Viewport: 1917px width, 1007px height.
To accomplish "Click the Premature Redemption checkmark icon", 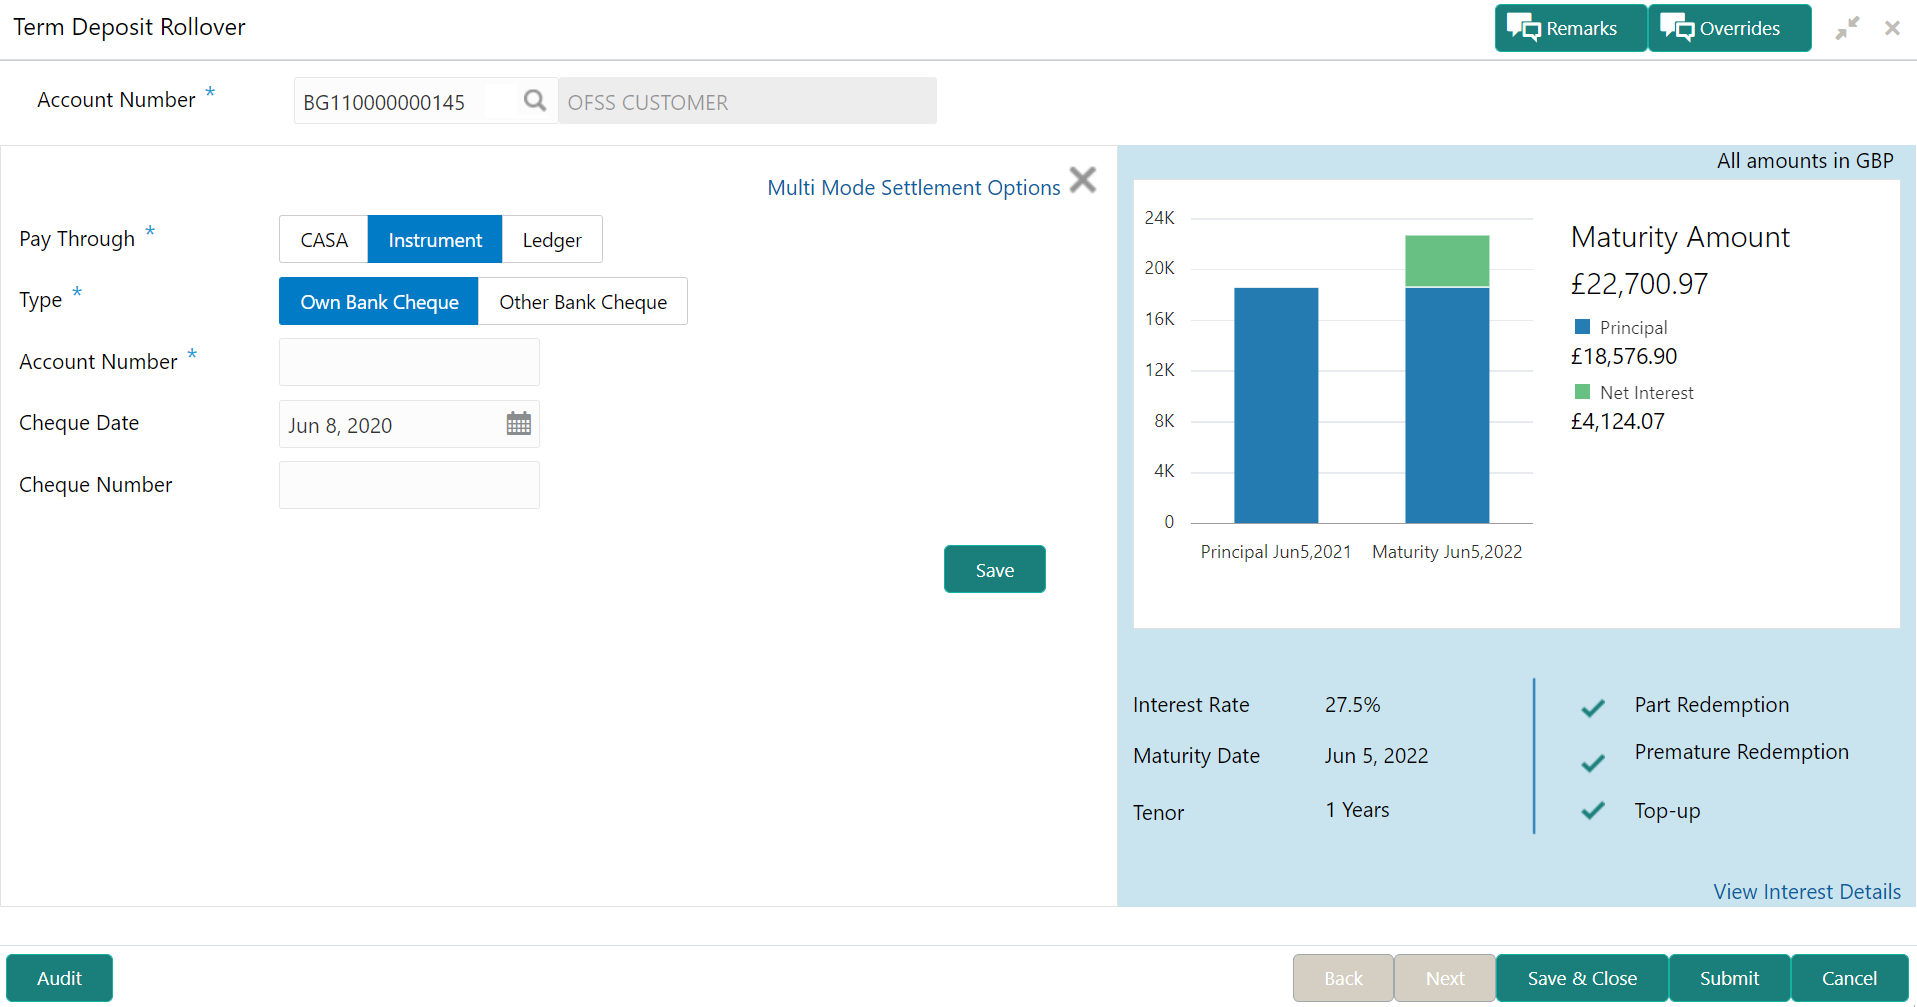I will (1593, 763).
